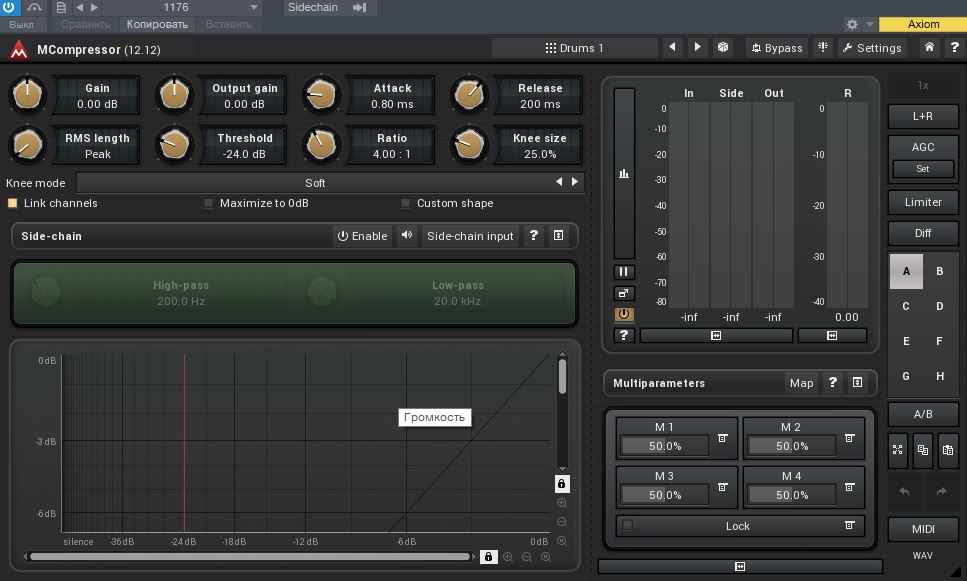Select preset slot B
The image size is (967, 581).
tap(939, 271)
